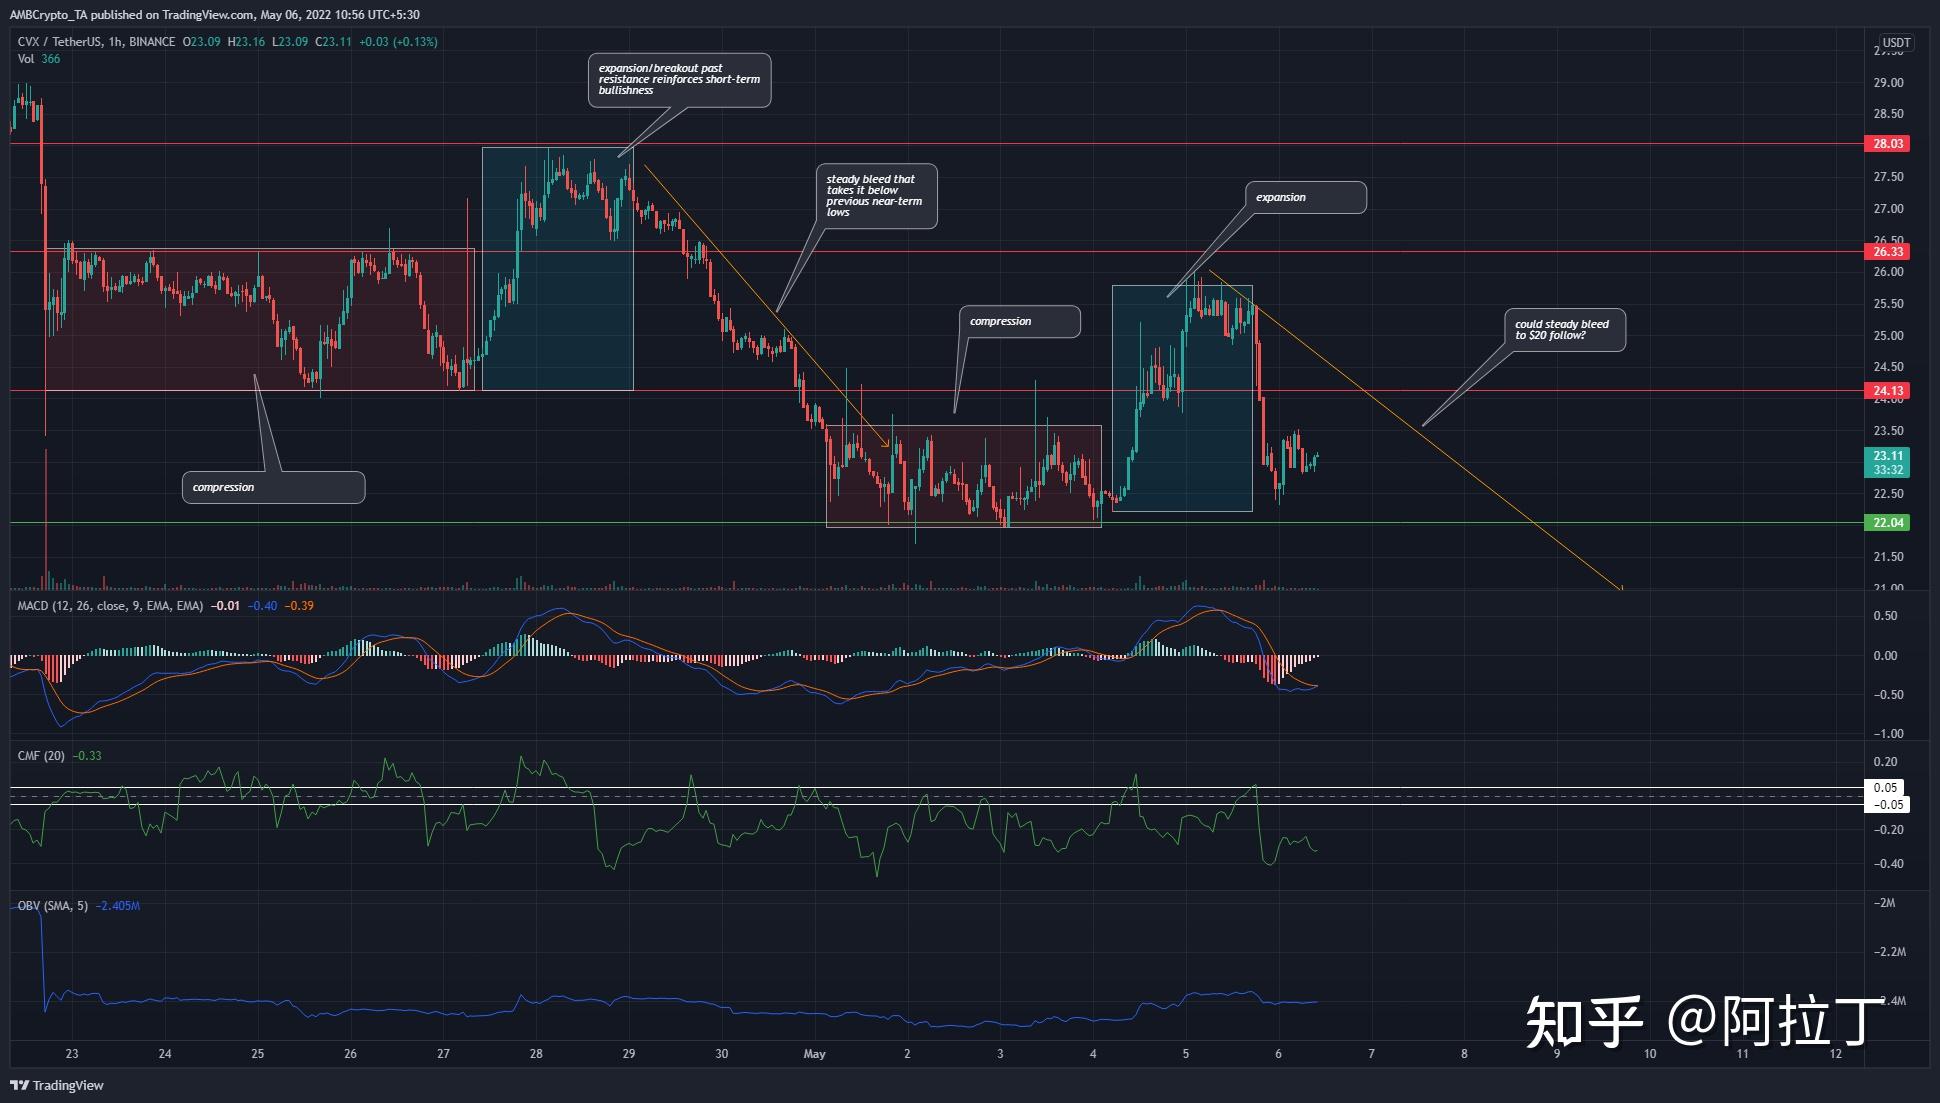Click the USDT currency label

(1896, 43)
